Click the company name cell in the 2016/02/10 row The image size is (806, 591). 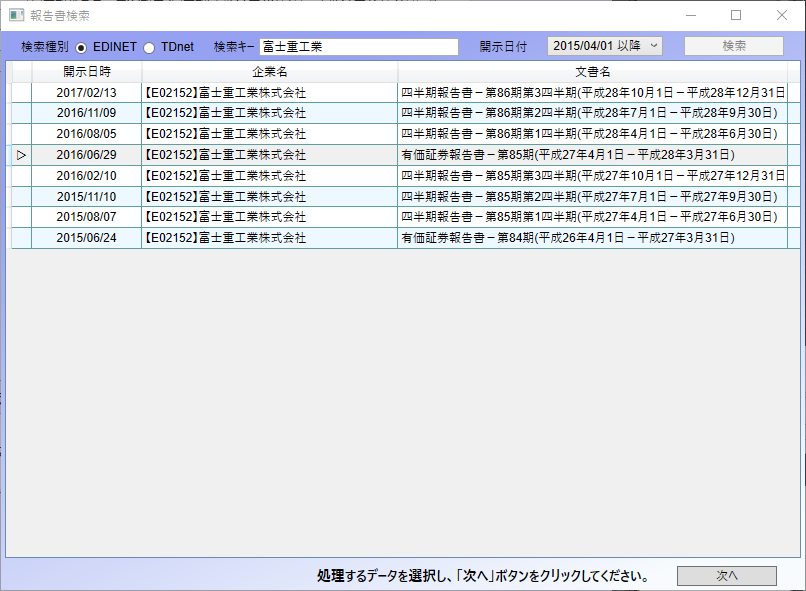pos(269,176)
